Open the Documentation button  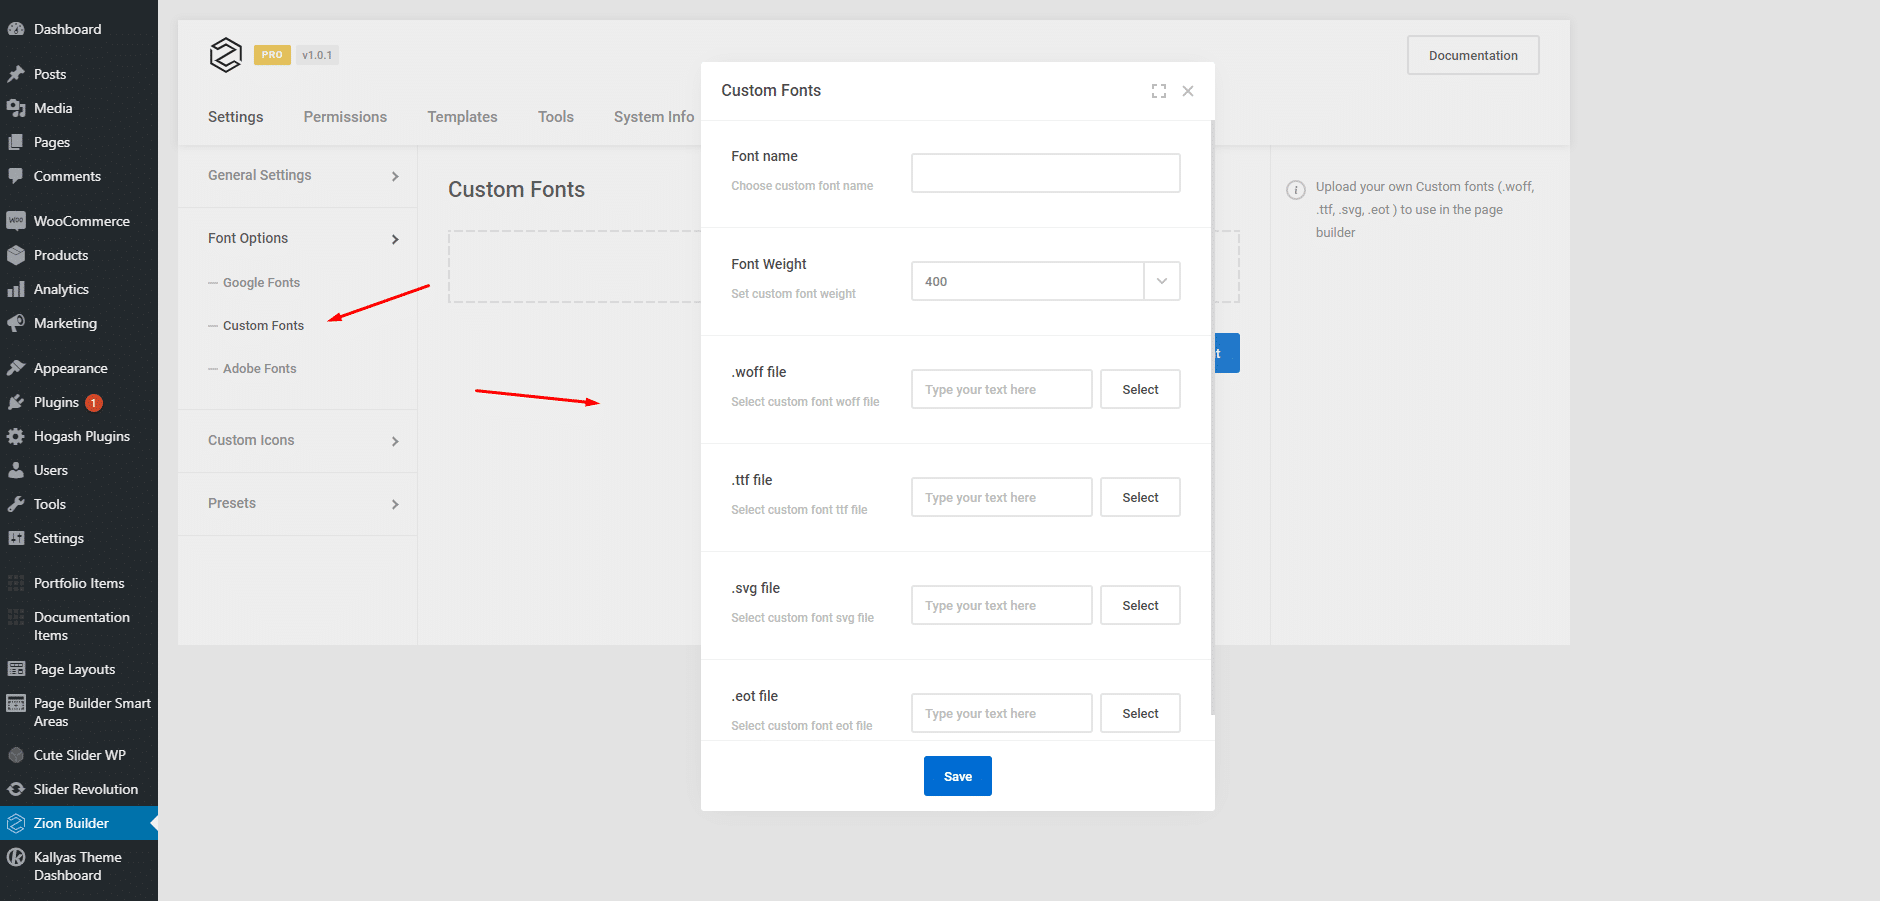point(1473,55)
